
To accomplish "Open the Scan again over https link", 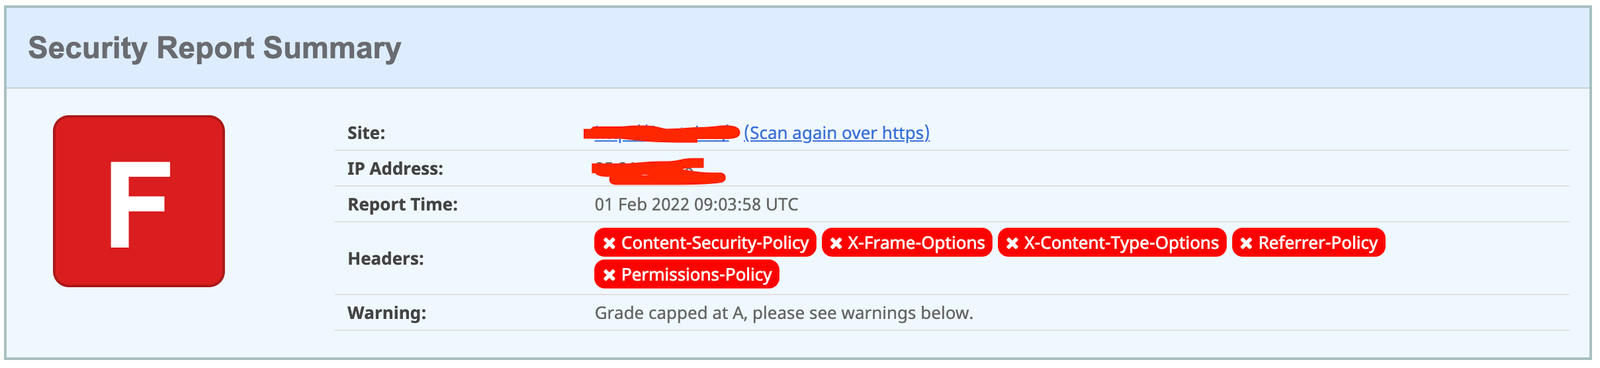I will pos(837,133).
